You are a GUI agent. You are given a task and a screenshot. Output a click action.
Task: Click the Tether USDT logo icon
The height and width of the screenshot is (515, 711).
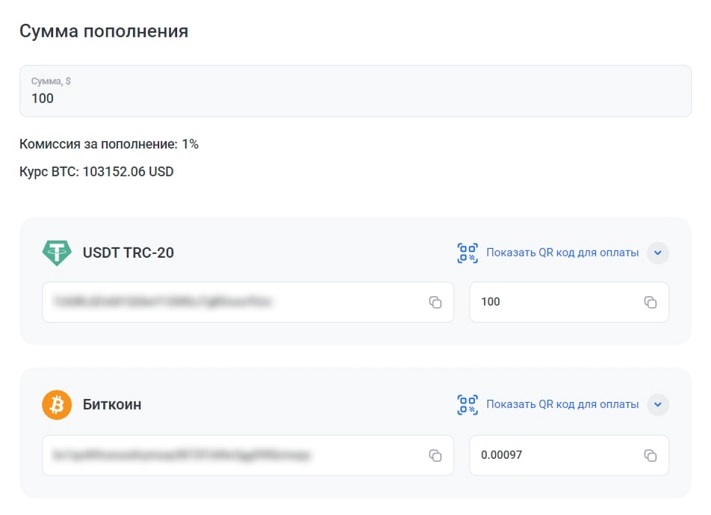pos(57,252)
